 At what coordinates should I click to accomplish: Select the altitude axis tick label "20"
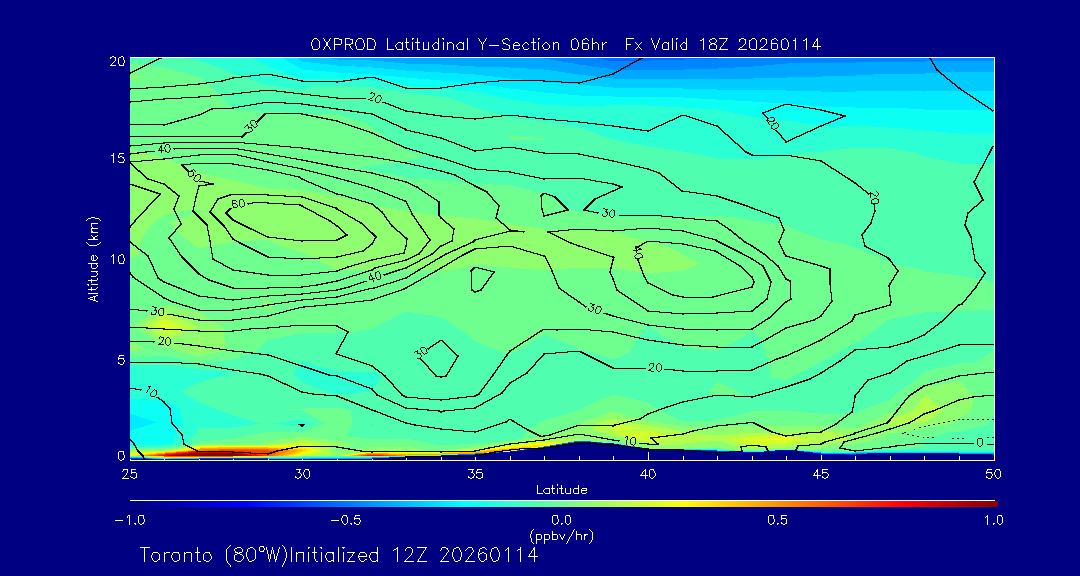(117, 60)
